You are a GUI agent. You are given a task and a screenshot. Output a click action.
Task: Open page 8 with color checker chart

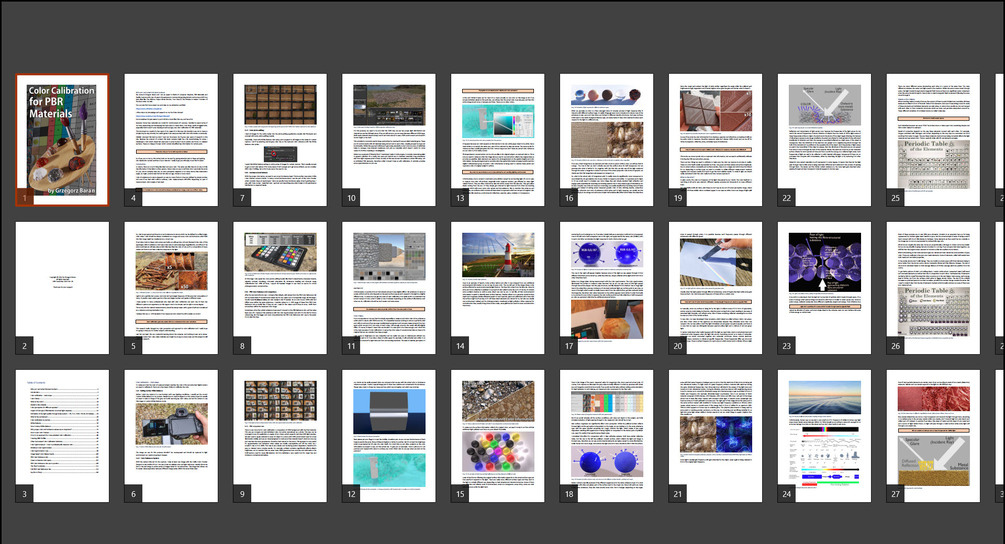point(280,288)
